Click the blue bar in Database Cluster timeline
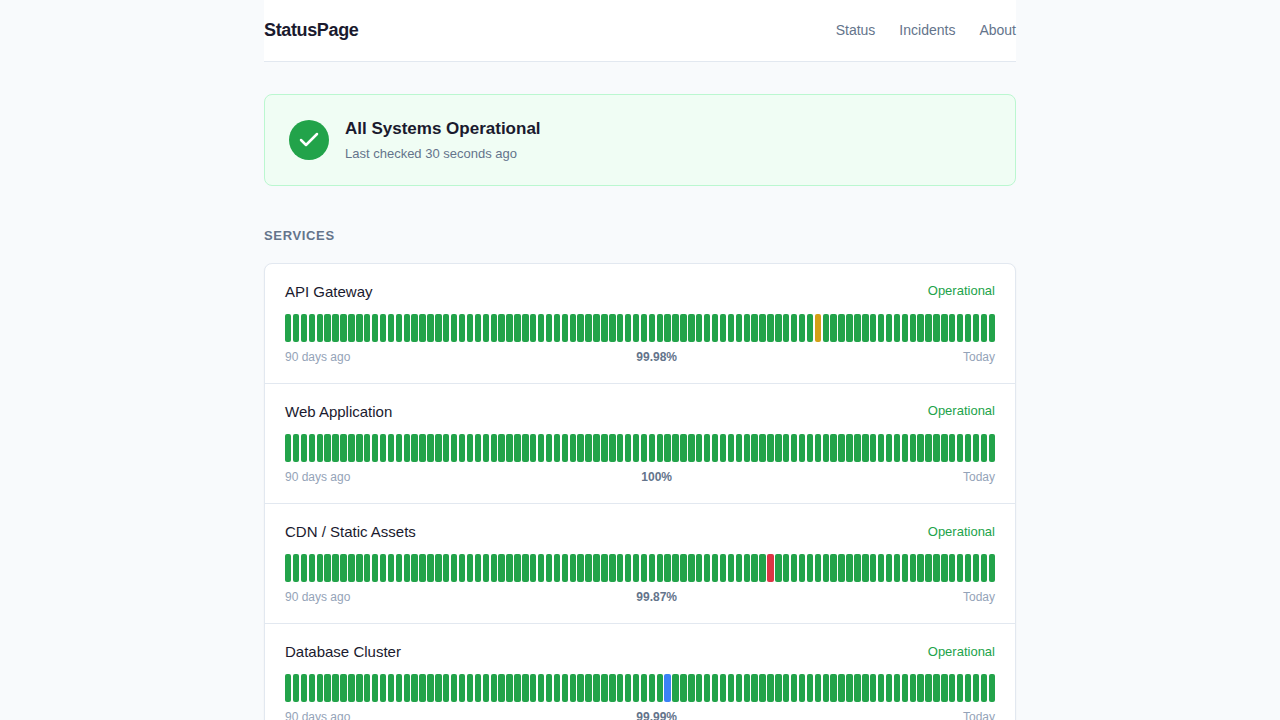Image resolution: width=1280 pixels, height=720 pixels. pyautogui.click(x=667, y=688)
